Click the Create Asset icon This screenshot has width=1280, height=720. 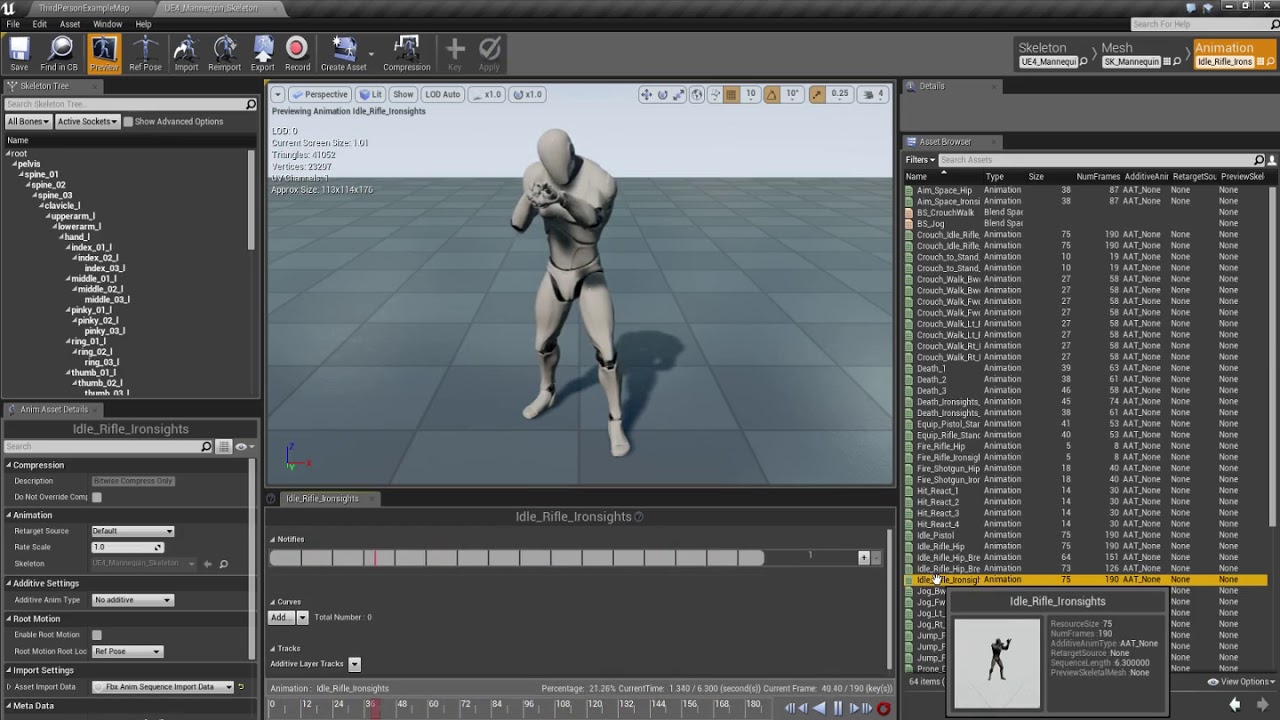pos(343,54)
